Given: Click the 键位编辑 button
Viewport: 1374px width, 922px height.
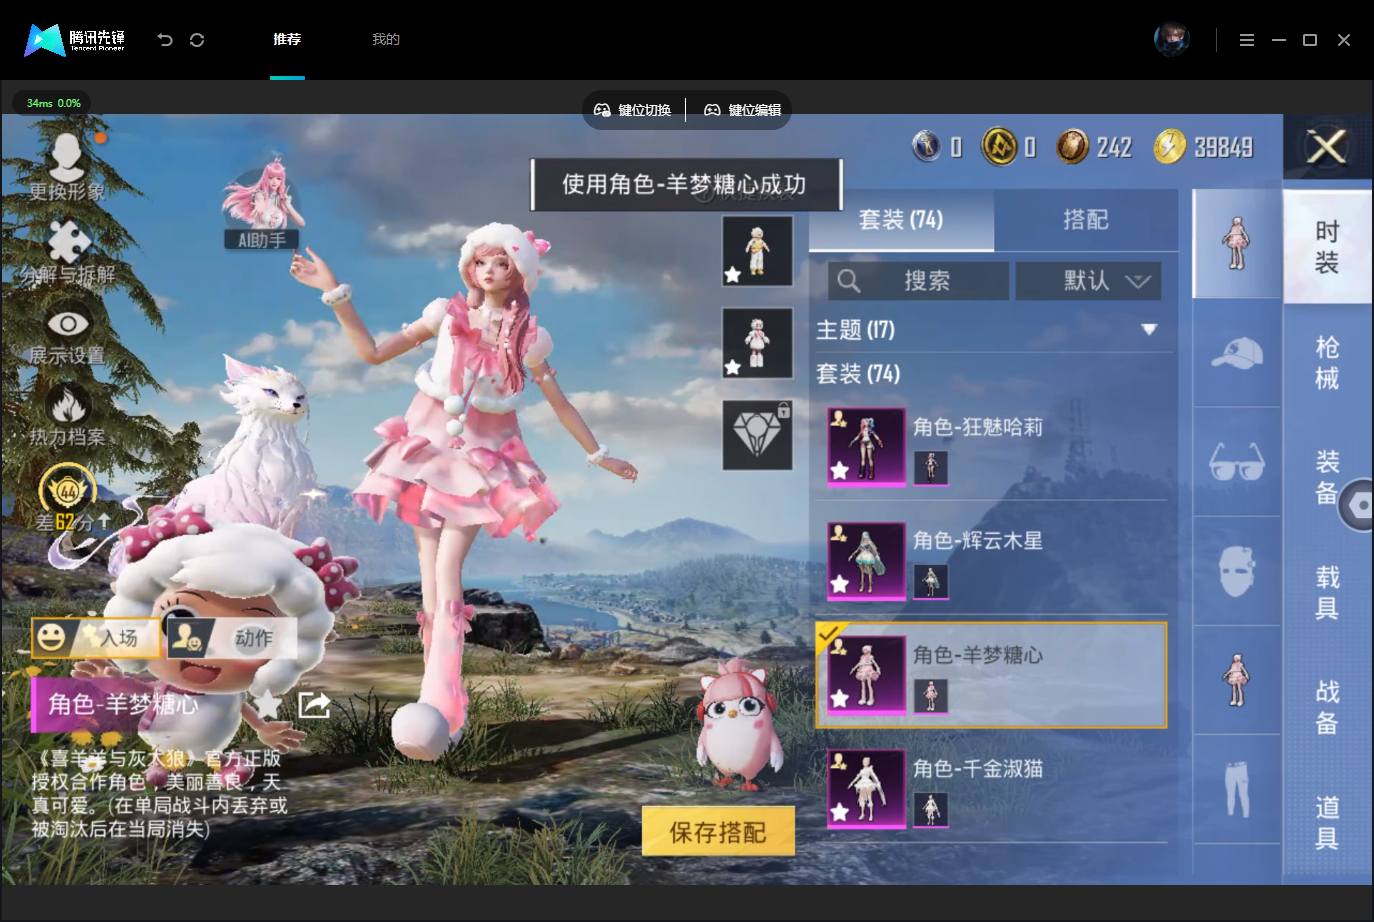Looking at the screenshot, I should 742,110.
